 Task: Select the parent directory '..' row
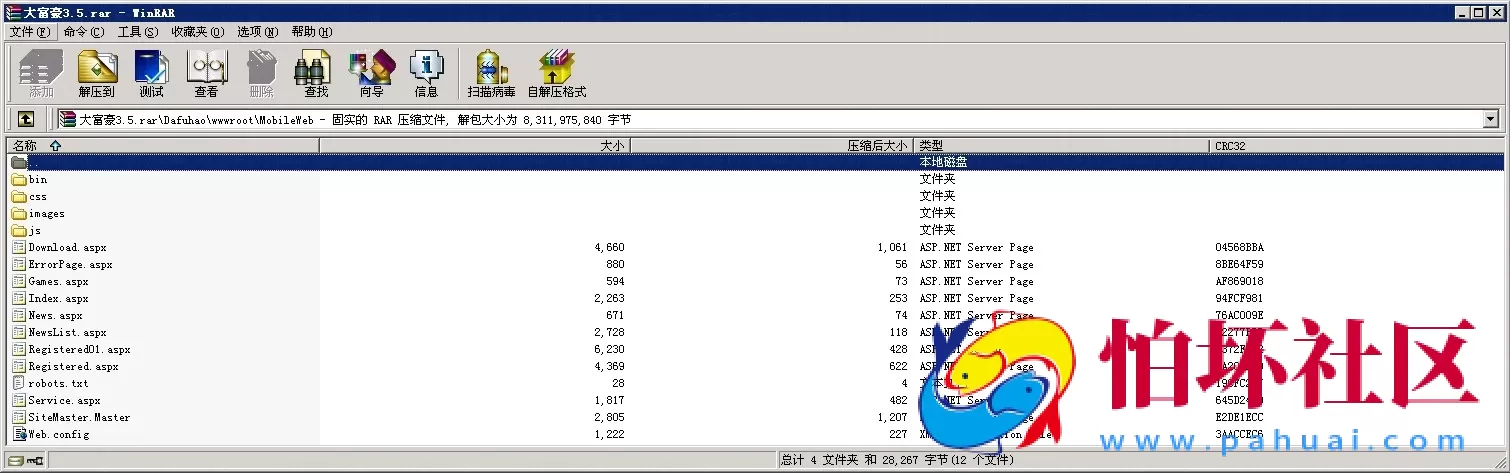pos(755,162)
